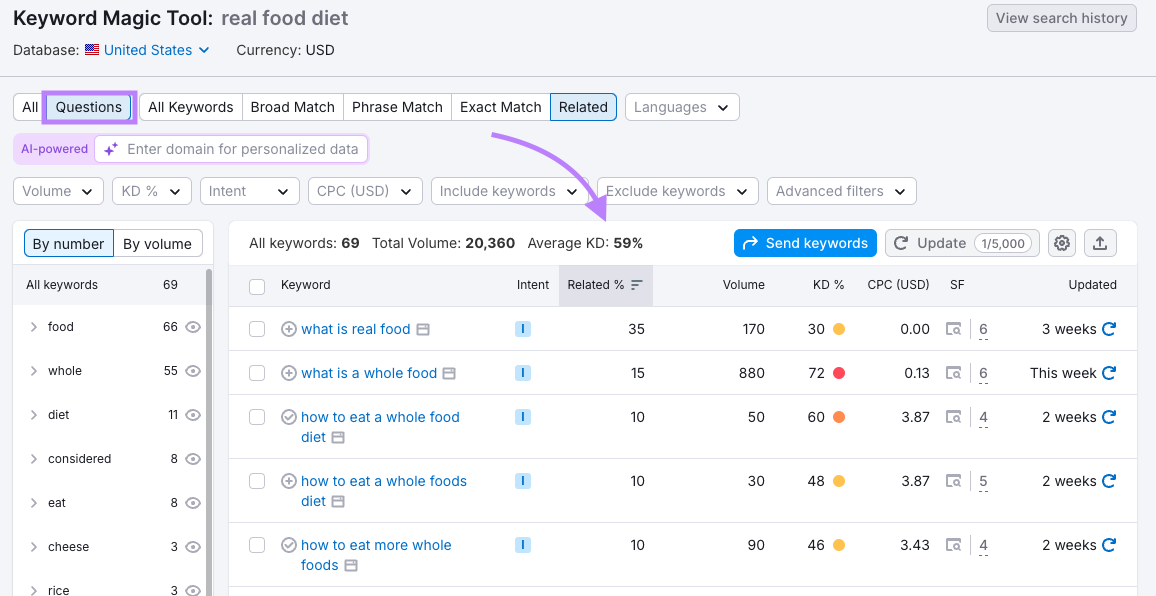The image size is (1156, 596).
Task: Refresh metrics icon on "what is a whole food" row
Action: [x=1110, y=372]
